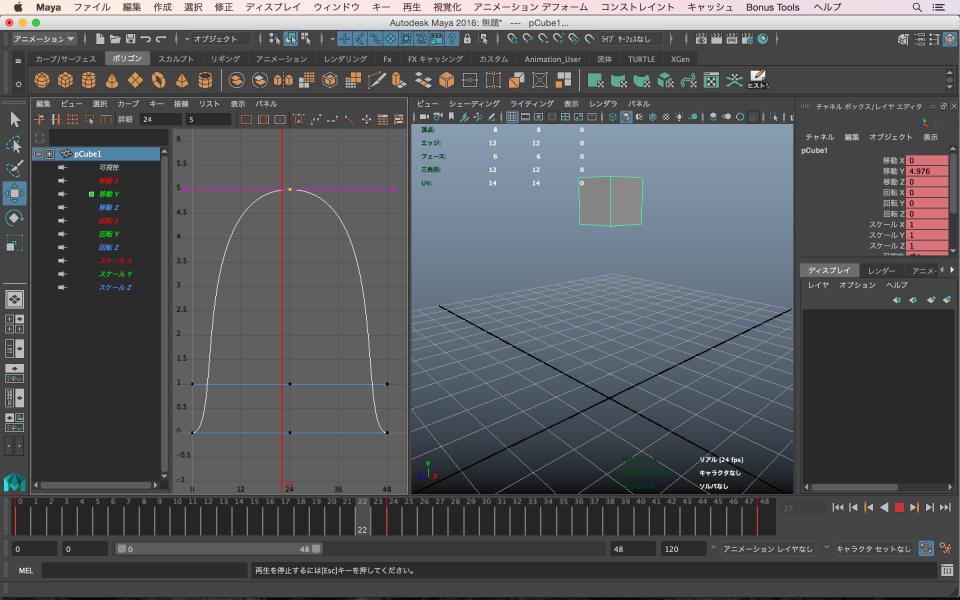This screenshot has width=960, height=600.
Task: Choose the Paint Selection brush tool
Action: click(x=15, y=168)
